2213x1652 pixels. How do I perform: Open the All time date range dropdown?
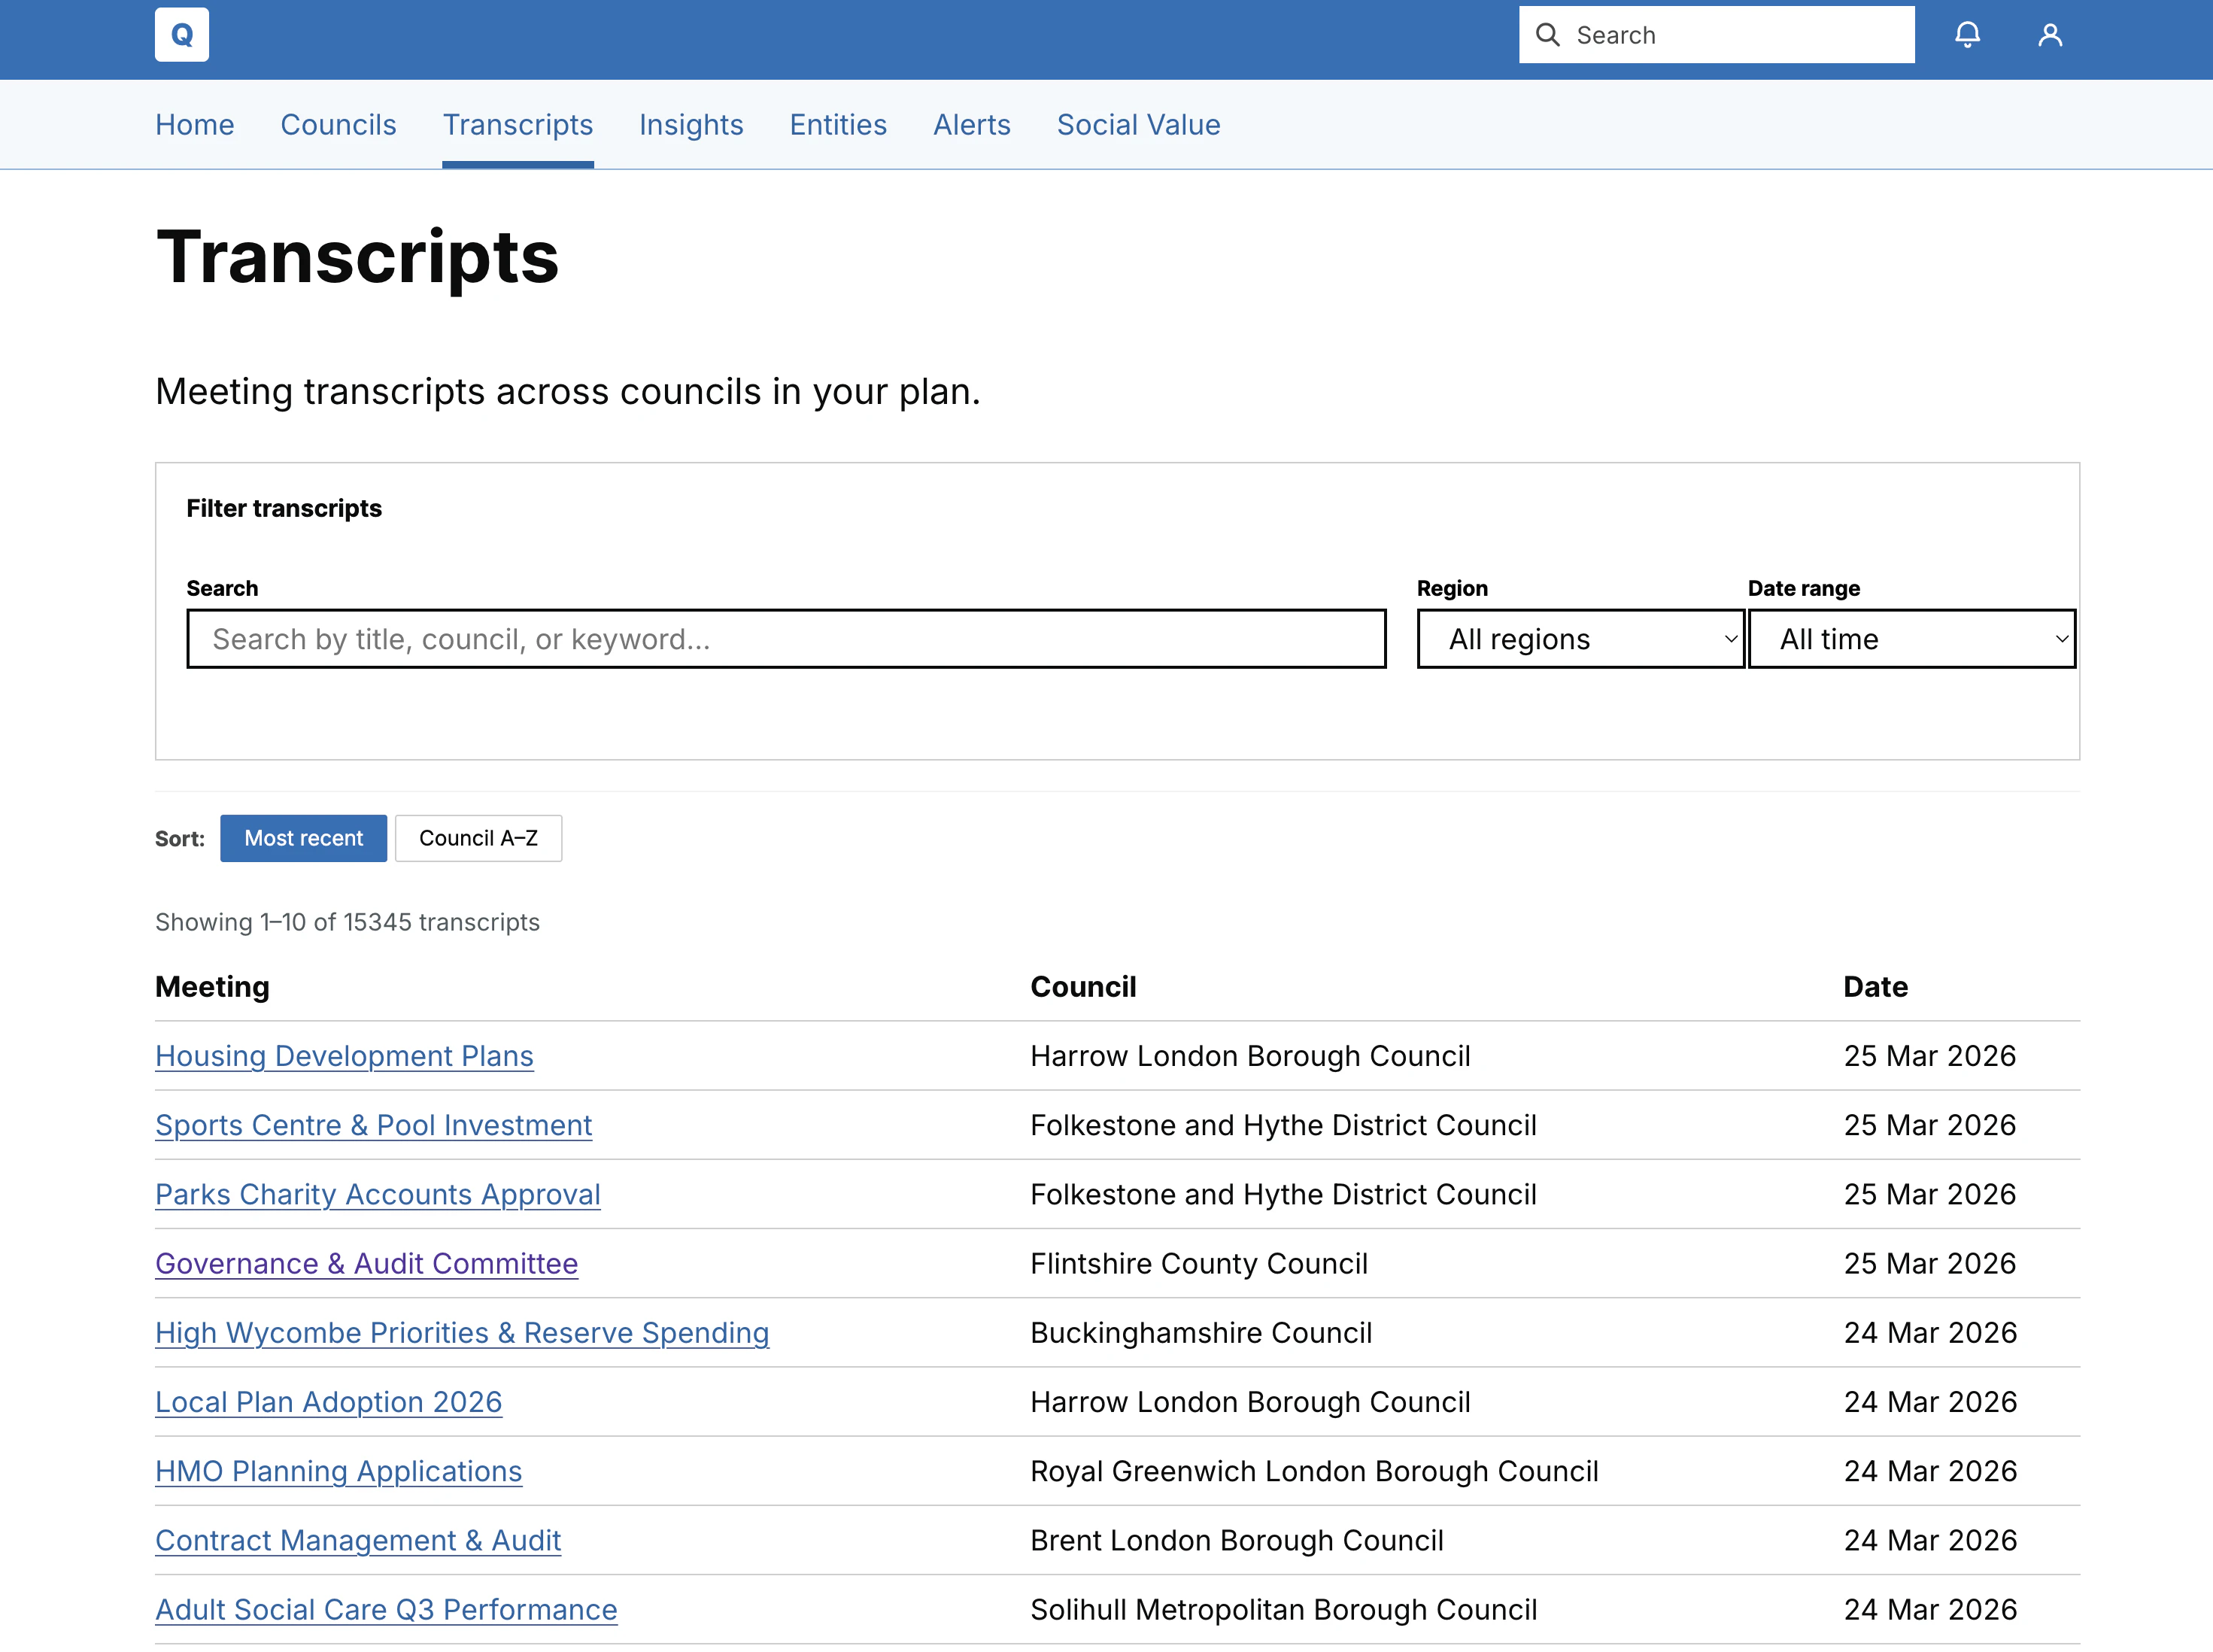coord(1911,639)
